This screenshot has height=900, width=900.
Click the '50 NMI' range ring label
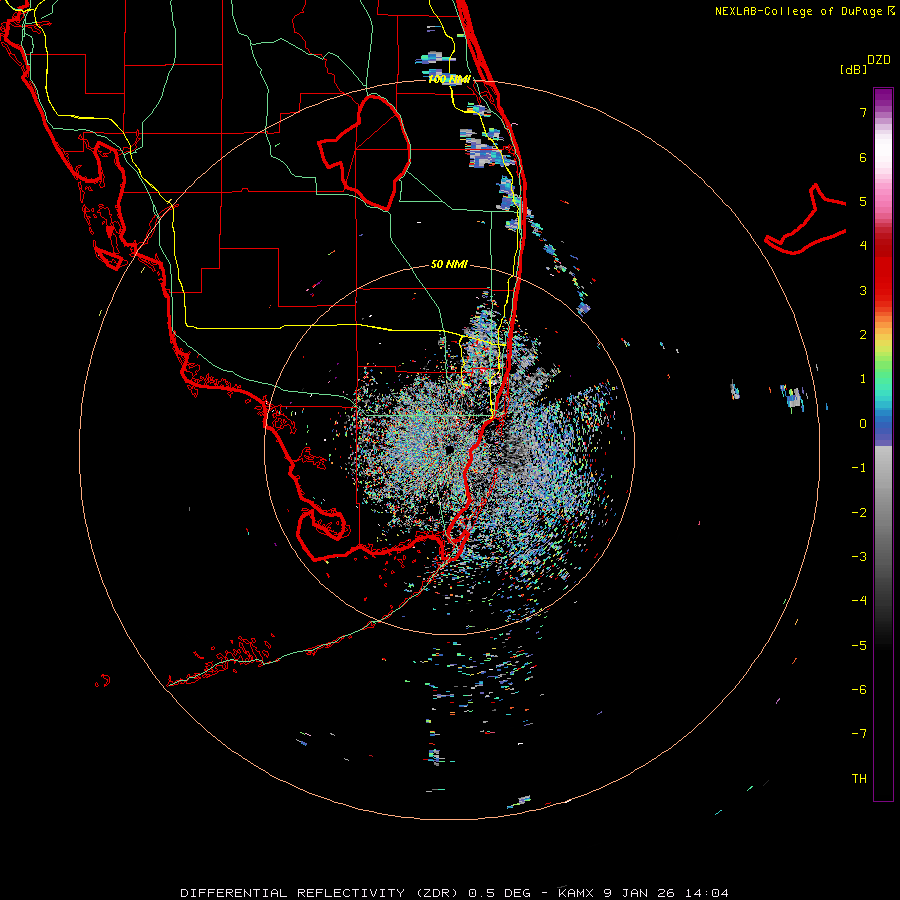[x=449, y=264]
